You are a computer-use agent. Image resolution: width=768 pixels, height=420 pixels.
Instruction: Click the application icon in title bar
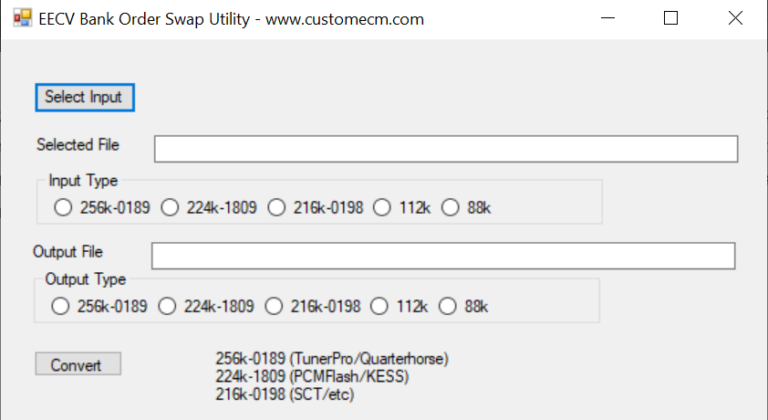22,18
